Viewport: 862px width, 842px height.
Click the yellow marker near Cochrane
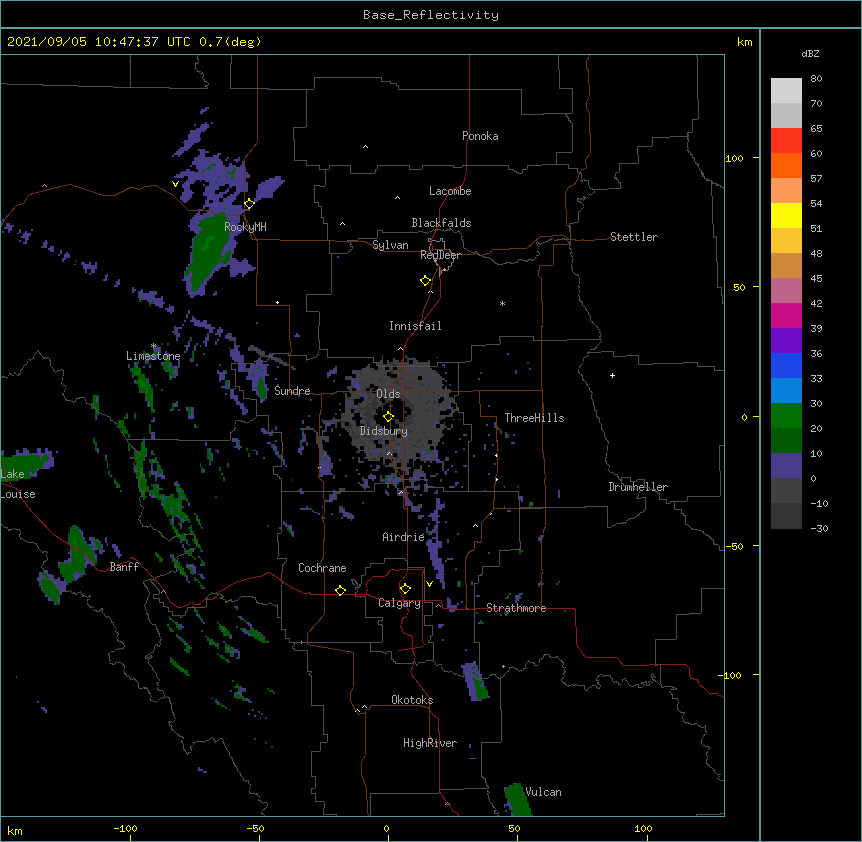[x=340, y=590]
